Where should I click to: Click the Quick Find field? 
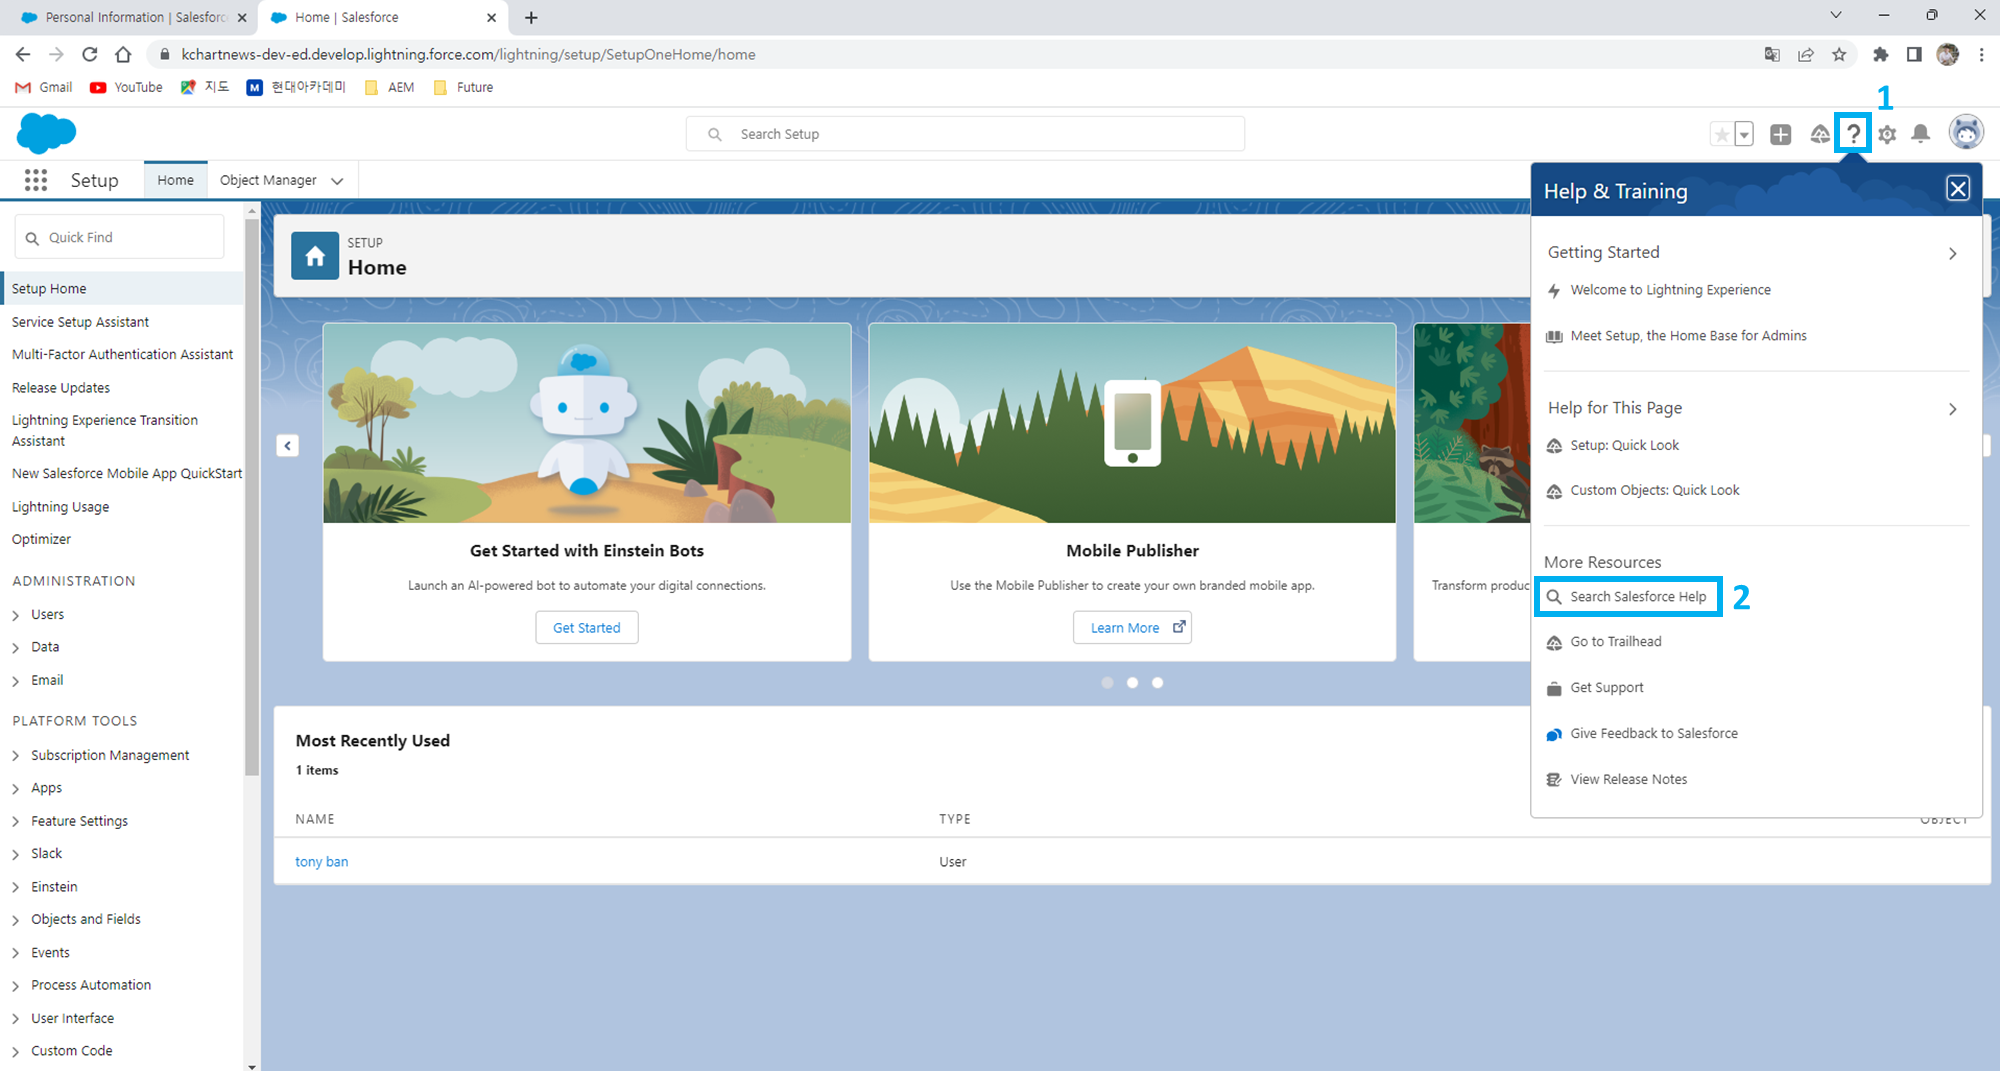click(119, 238)
